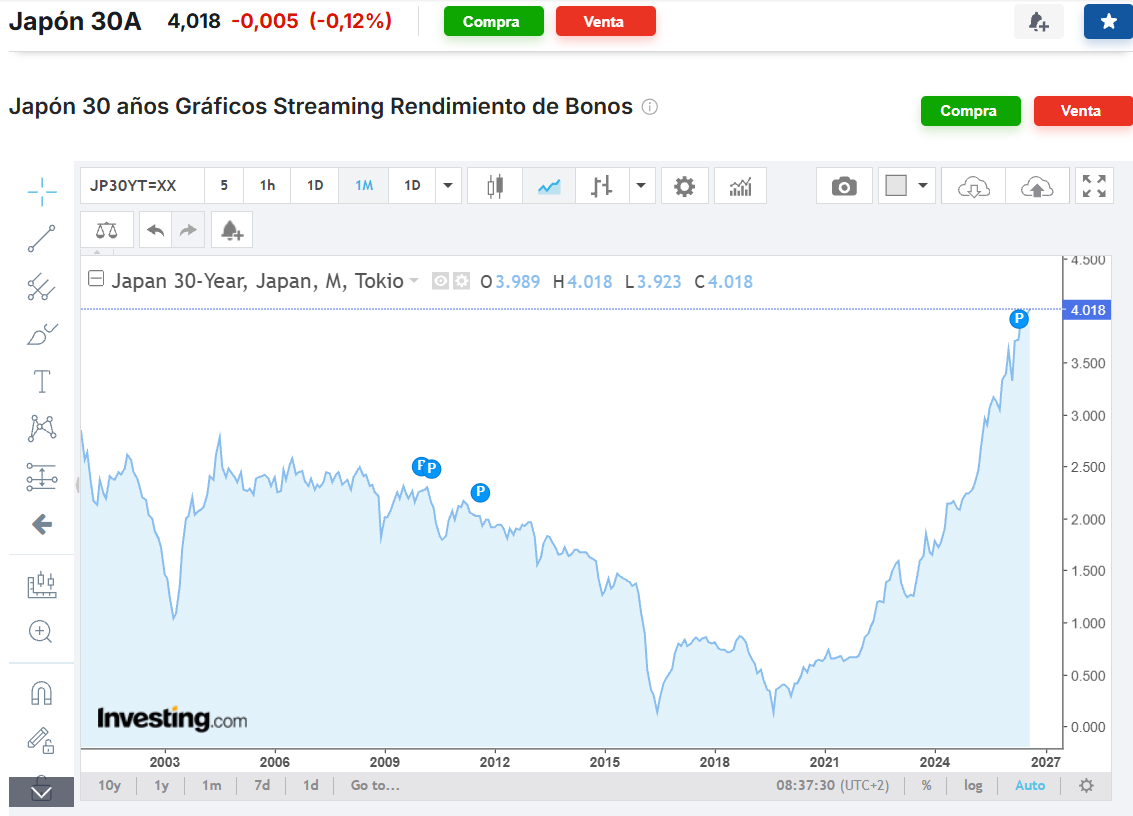Viewport: 1133px width, 816px height.
Task: Switch to candlestick chart style
Action: click(x=495, y=186)
